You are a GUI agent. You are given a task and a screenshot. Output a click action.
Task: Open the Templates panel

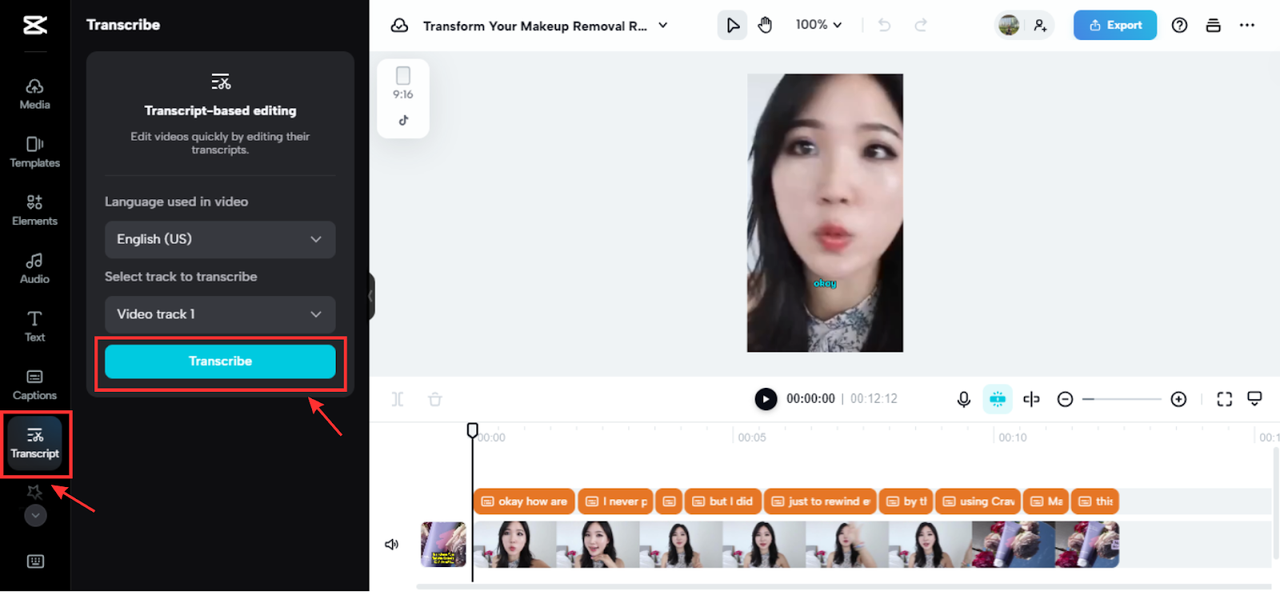click(x=35, y=152)
